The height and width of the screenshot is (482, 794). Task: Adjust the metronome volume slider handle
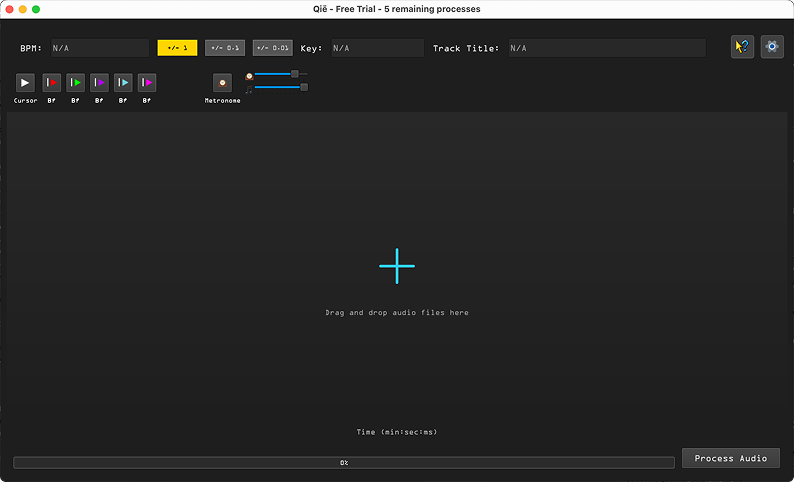(295, 74)
